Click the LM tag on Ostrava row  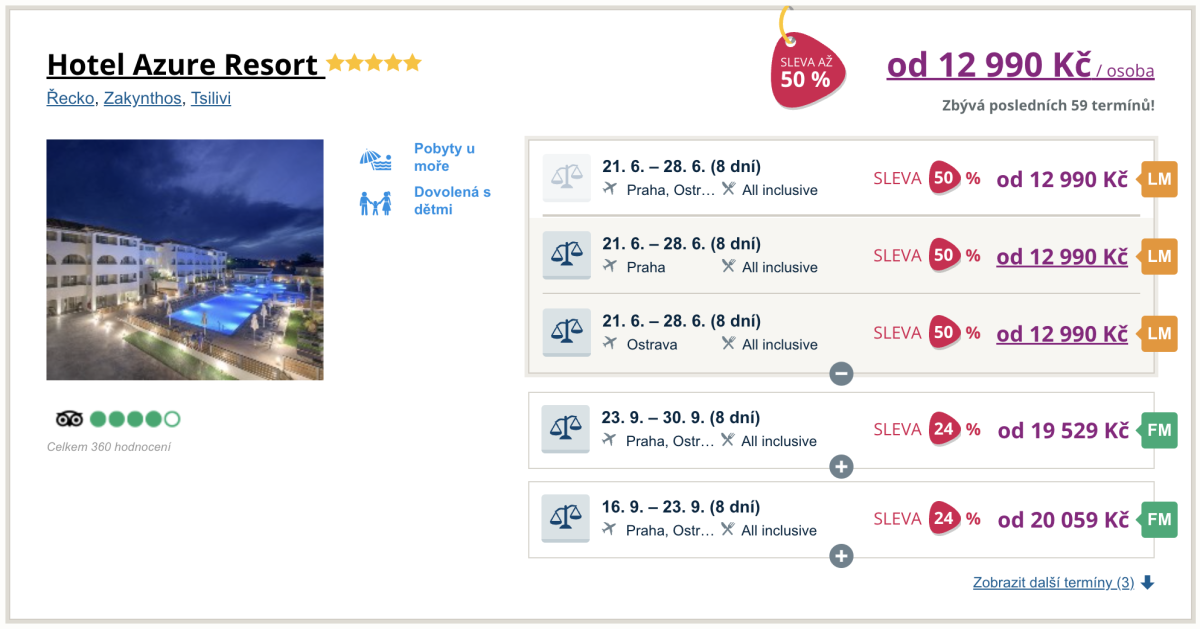pos(1158,334)
